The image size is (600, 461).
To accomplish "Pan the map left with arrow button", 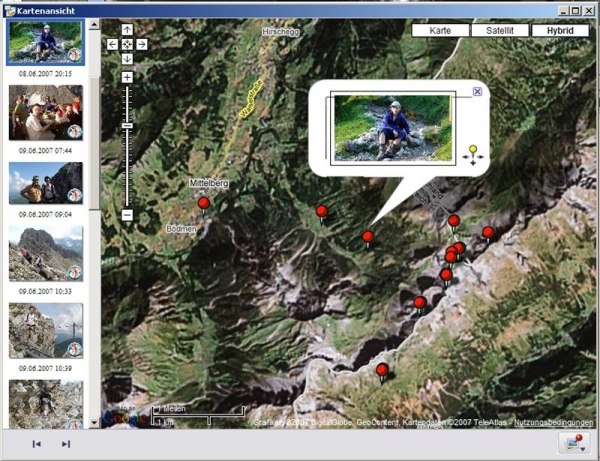I will tap(112, 44).
